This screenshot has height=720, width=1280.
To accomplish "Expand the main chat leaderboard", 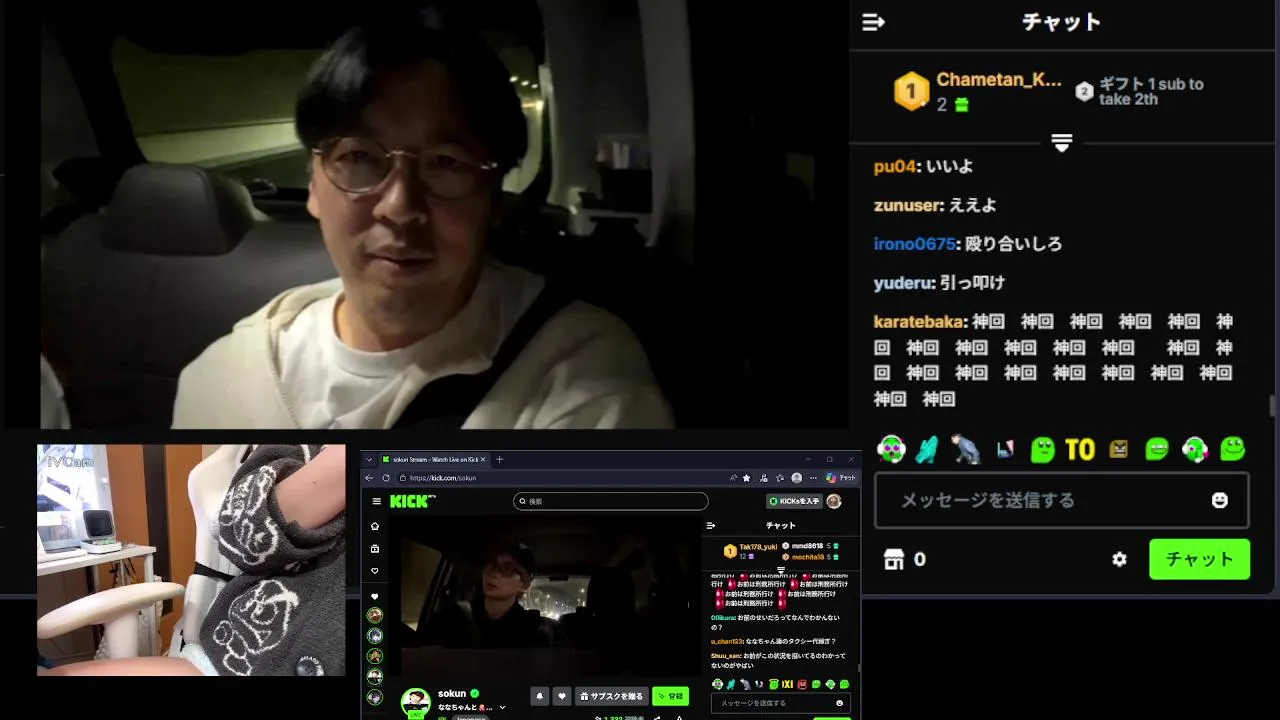I will pyautogui.click(x=1062, y=143).
